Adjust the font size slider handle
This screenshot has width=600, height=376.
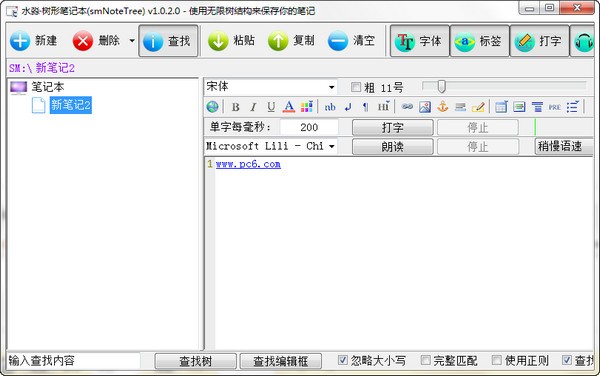pos(441,86)
